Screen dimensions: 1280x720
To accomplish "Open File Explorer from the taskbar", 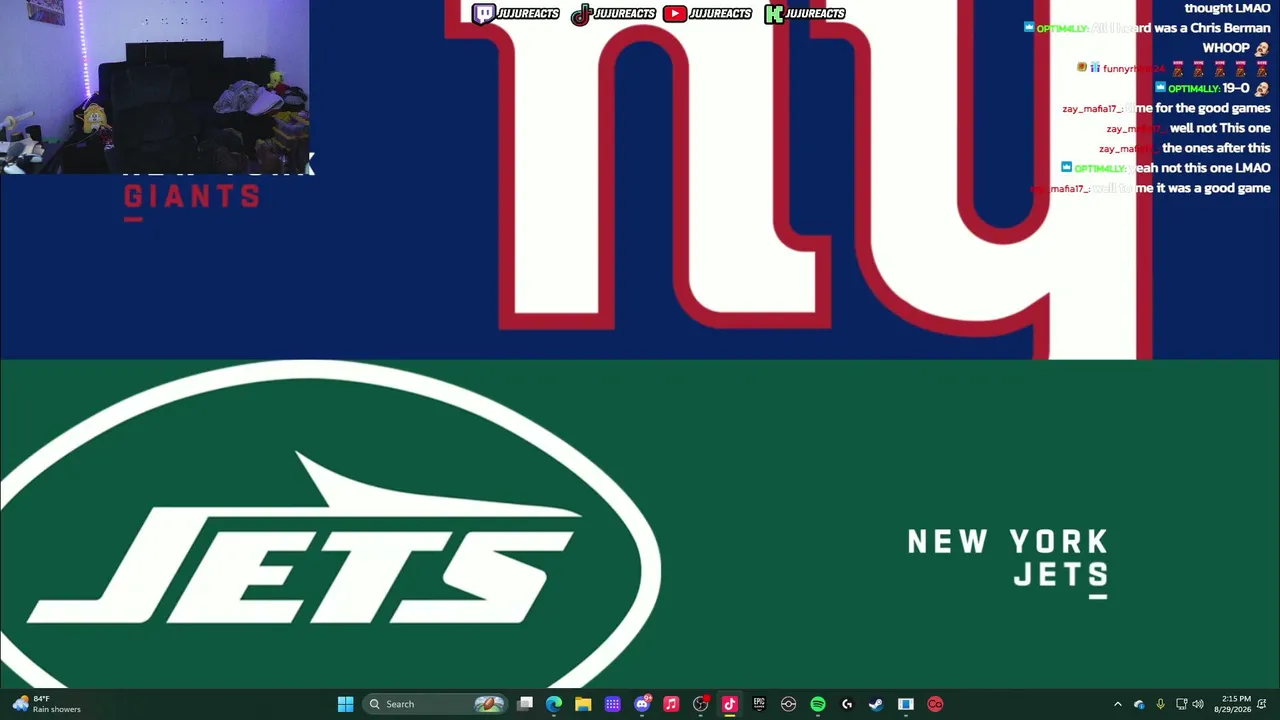I will pos(583,704).
